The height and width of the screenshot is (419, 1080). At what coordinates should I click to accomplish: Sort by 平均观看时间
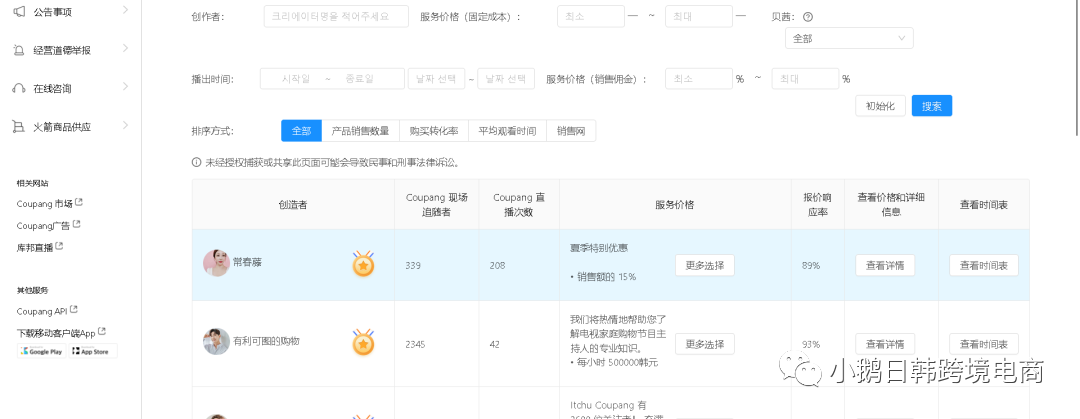(508, 130)
